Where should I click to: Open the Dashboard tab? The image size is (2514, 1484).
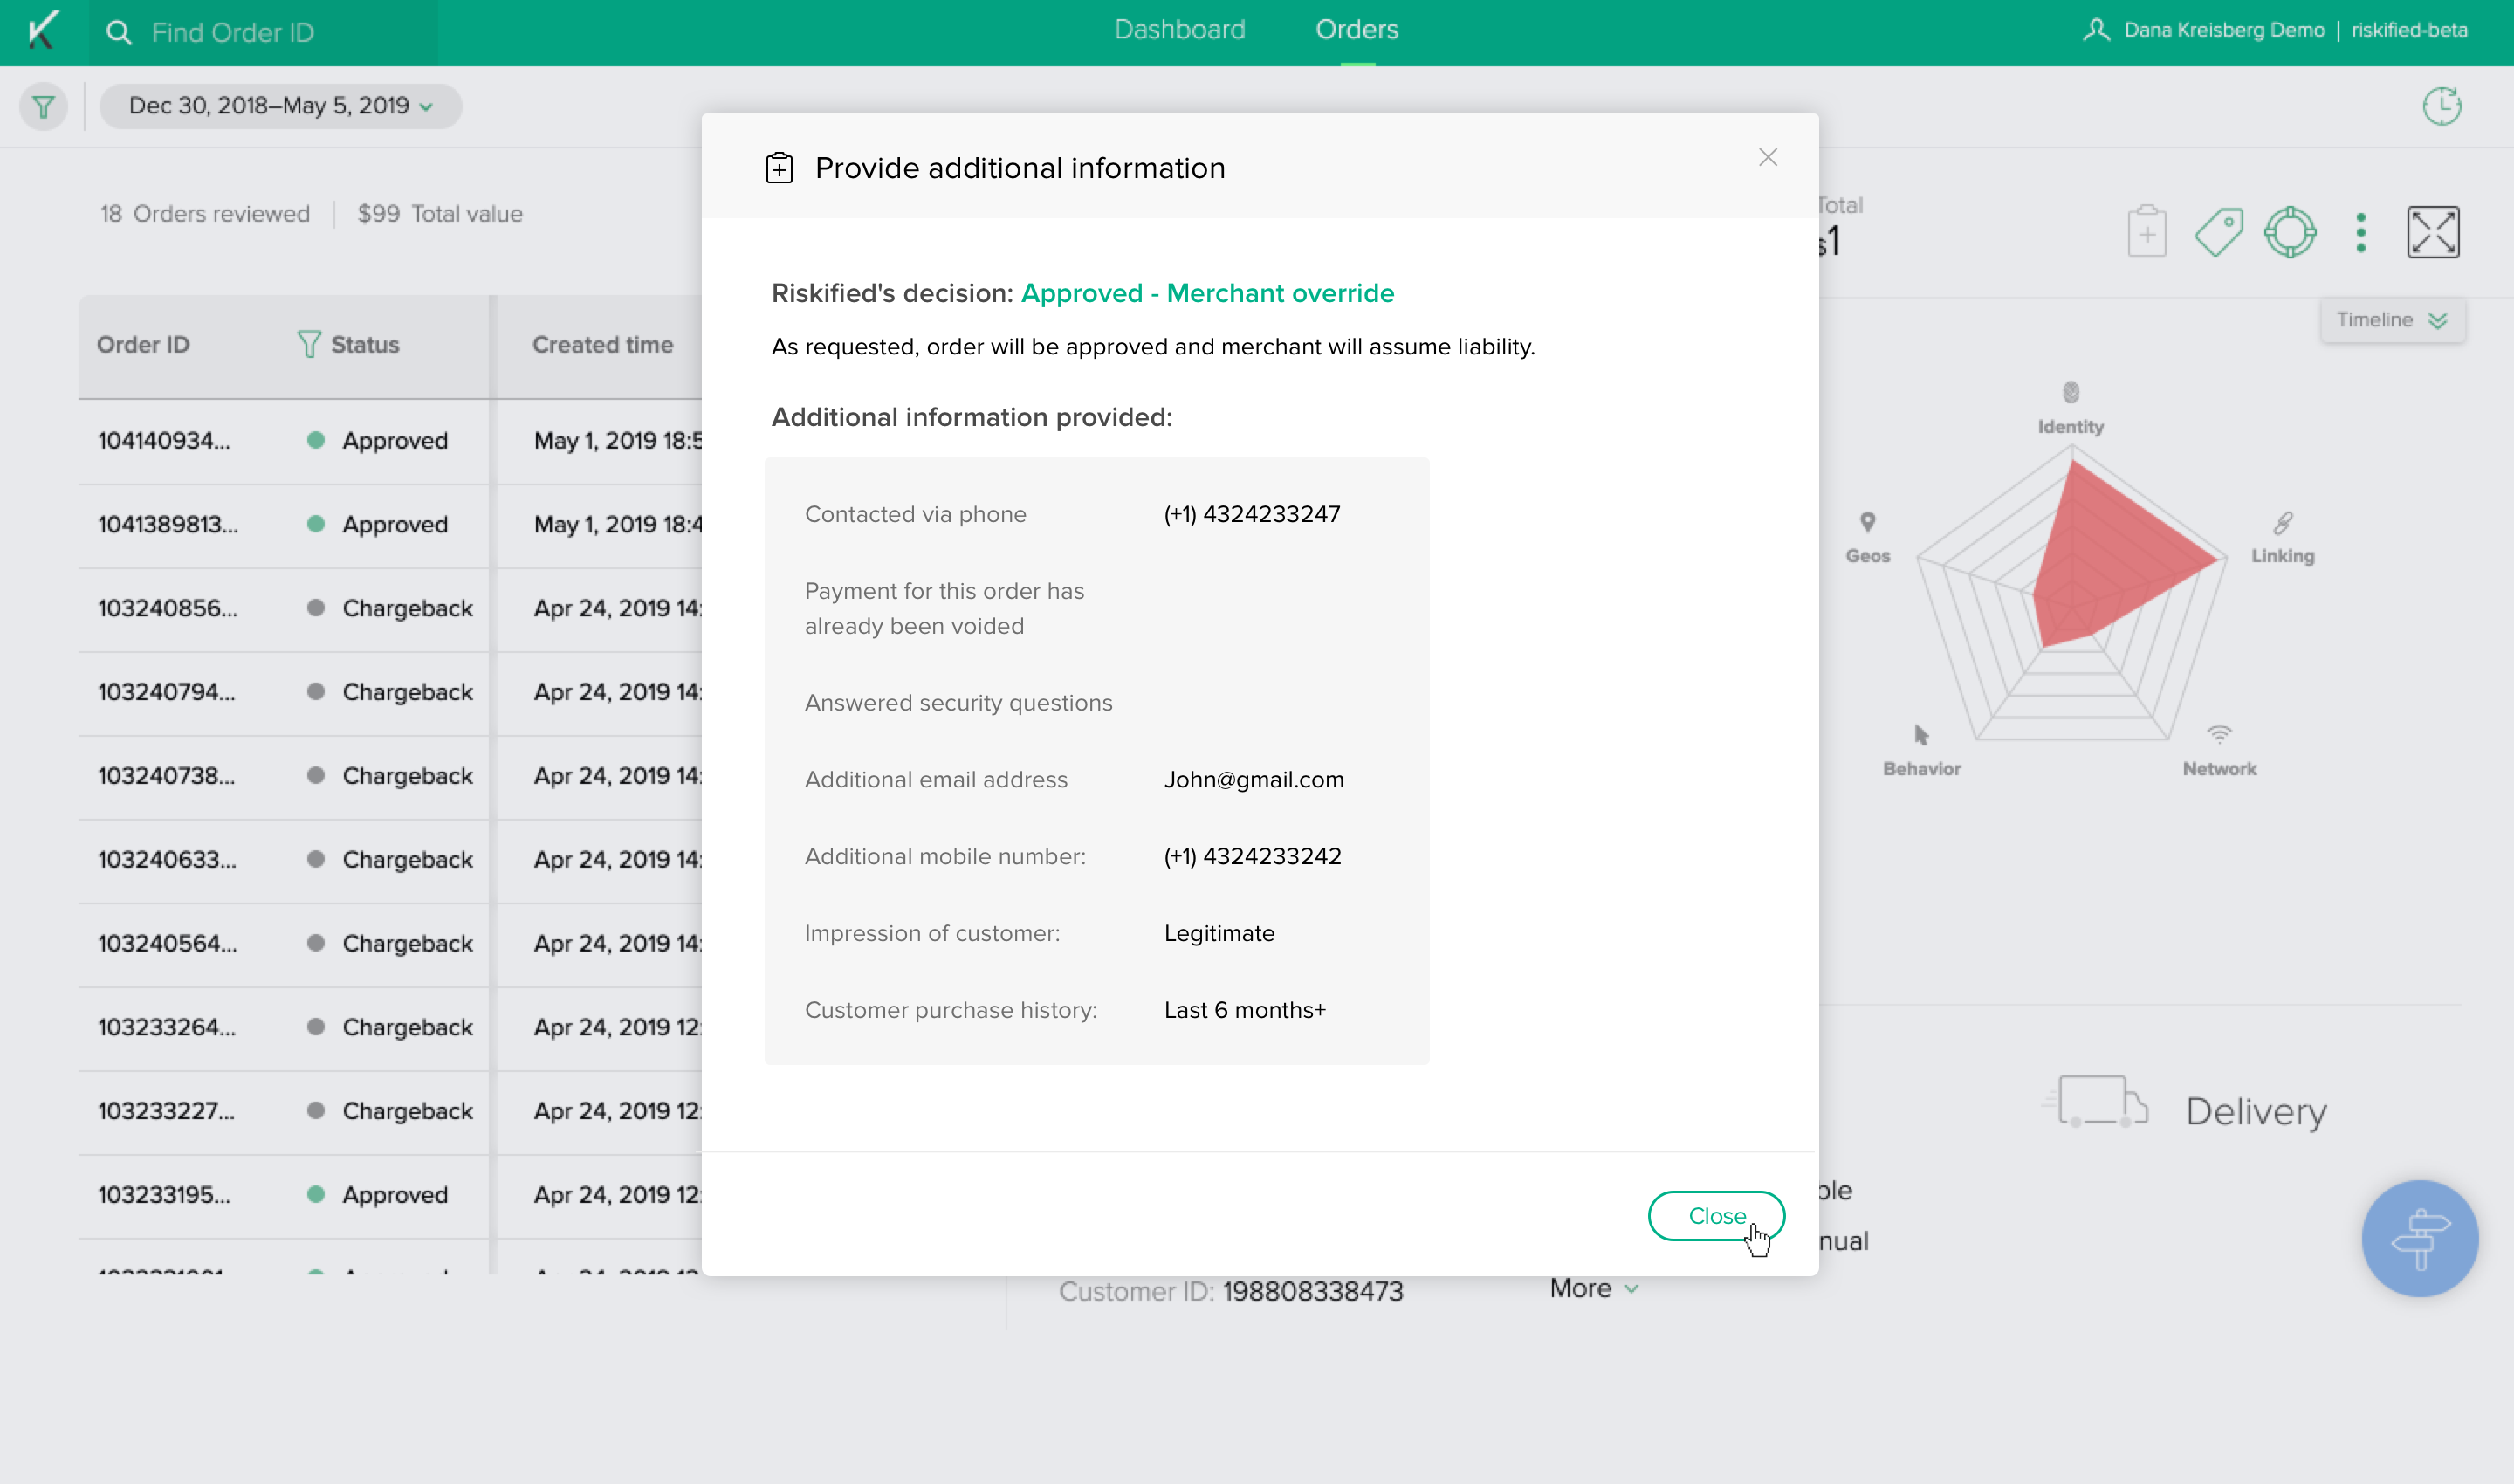pyautogui.click(x=1180, y=30)
